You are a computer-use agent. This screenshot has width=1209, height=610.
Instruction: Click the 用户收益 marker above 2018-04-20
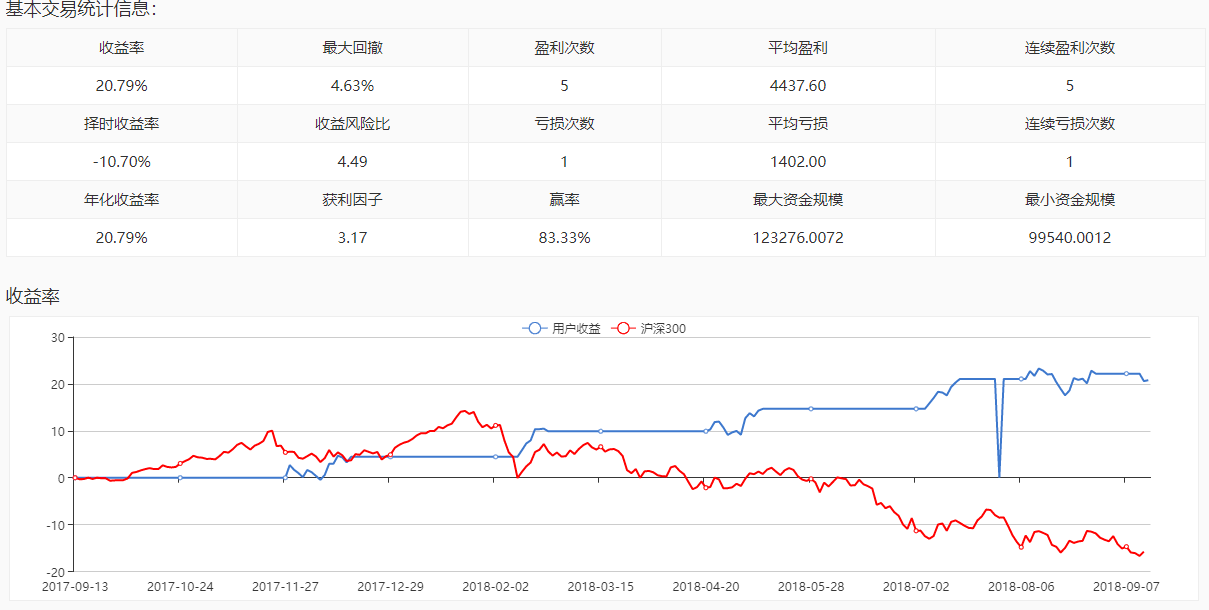pyautogui.click(x=704, y=429)
